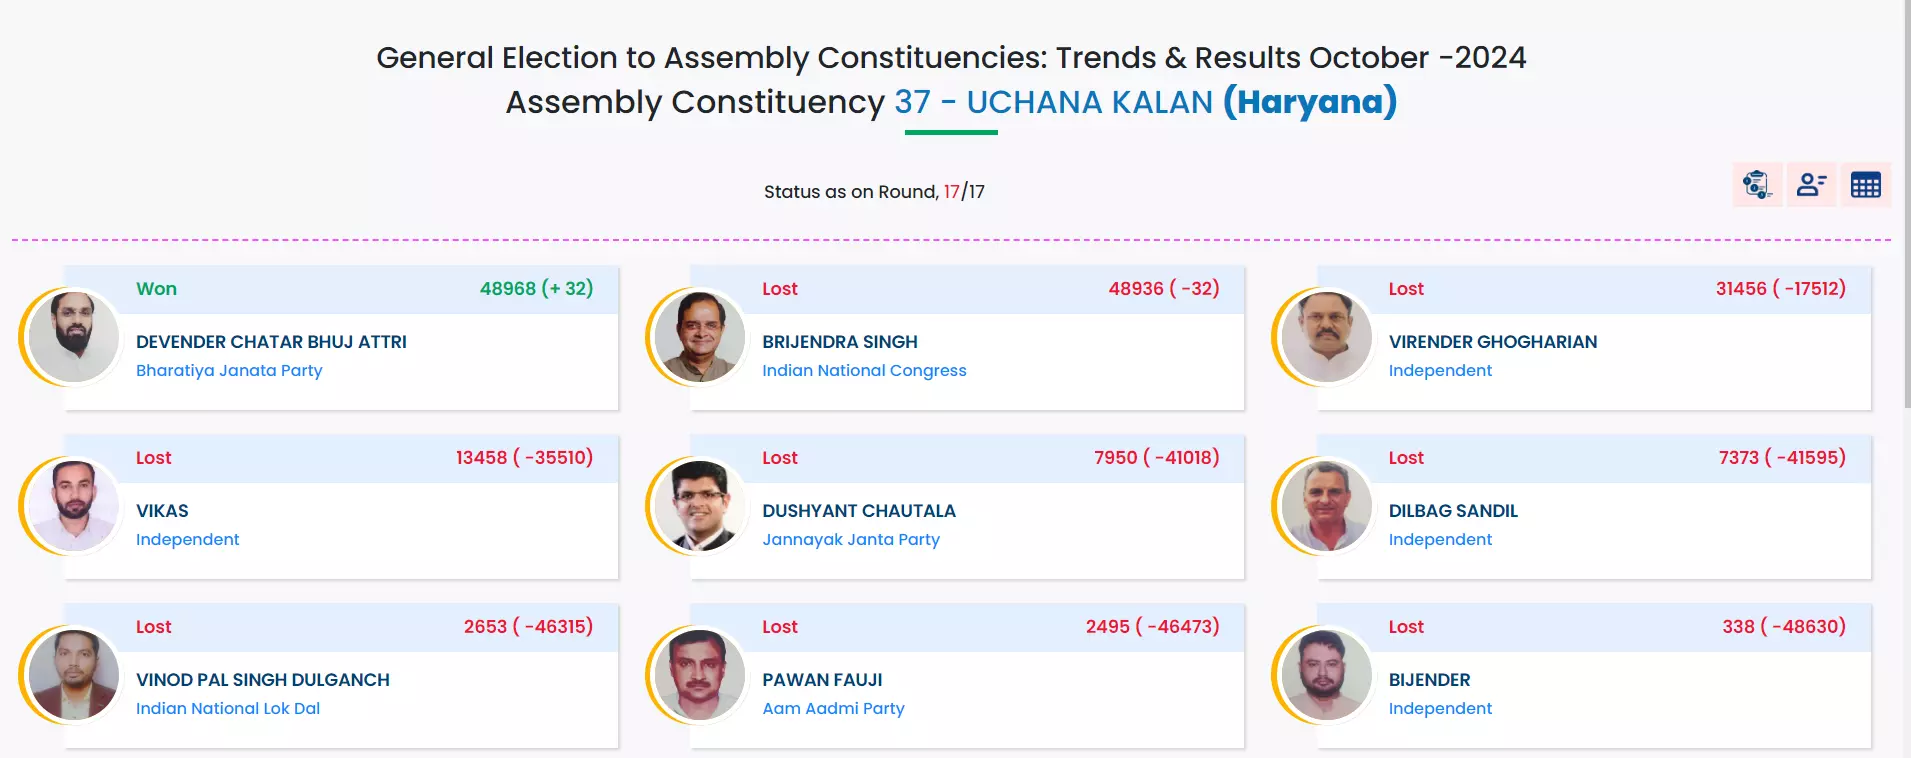This screenshot has height=758, width=1911.
Task: Open Virender Ghogharian's photo
Action: pyautogui.click(x=1326, y=337)
